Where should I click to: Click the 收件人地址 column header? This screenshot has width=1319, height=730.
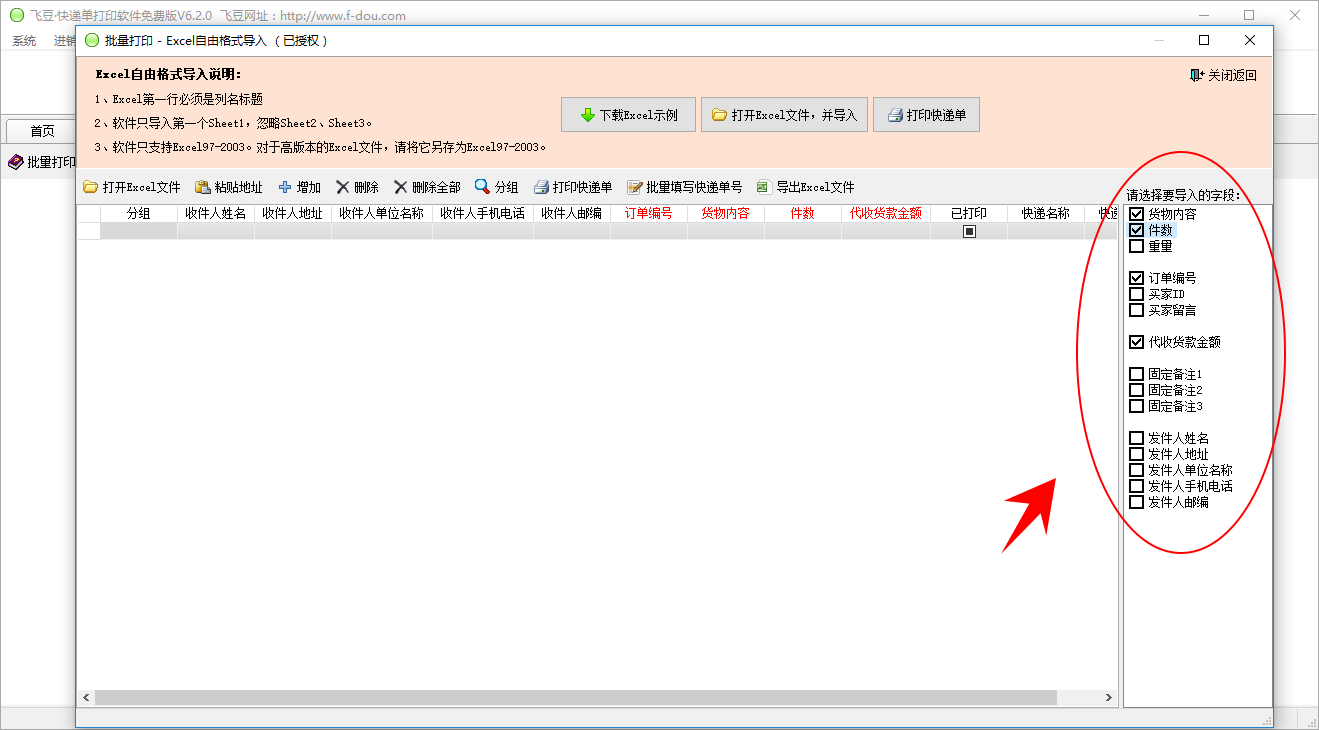[293, 213]
